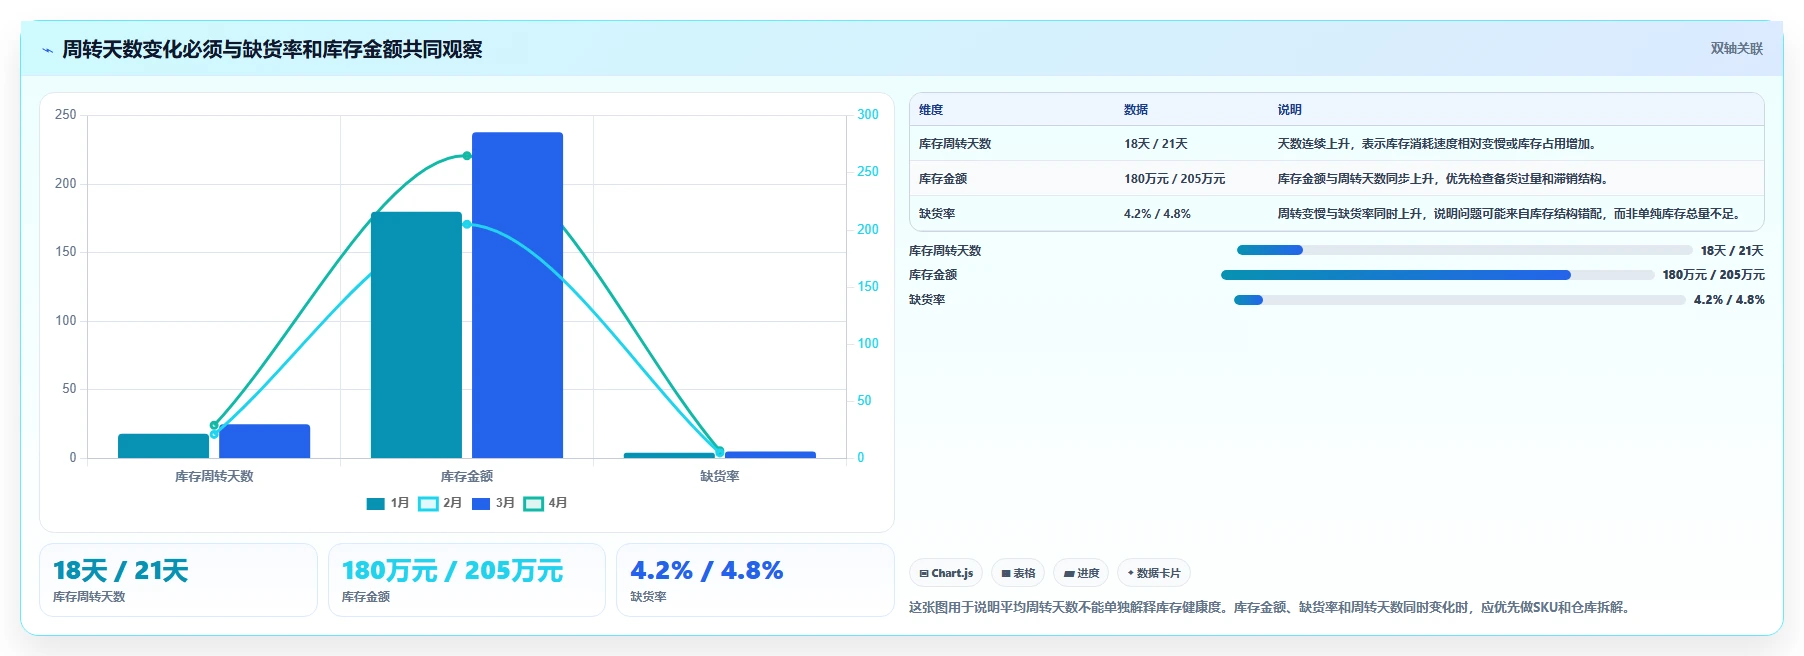Click the 缺货率 x-axis label
Screen dimensions: 1804x656
[720, 476]
